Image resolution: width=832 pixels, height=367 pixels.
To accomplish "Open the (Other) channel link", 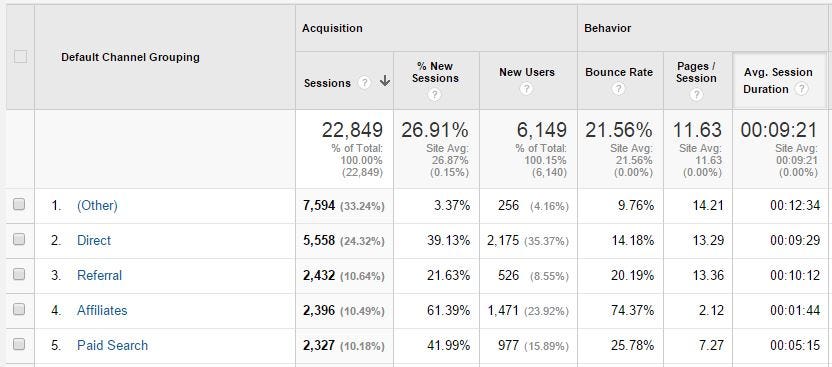I will 97,205.
